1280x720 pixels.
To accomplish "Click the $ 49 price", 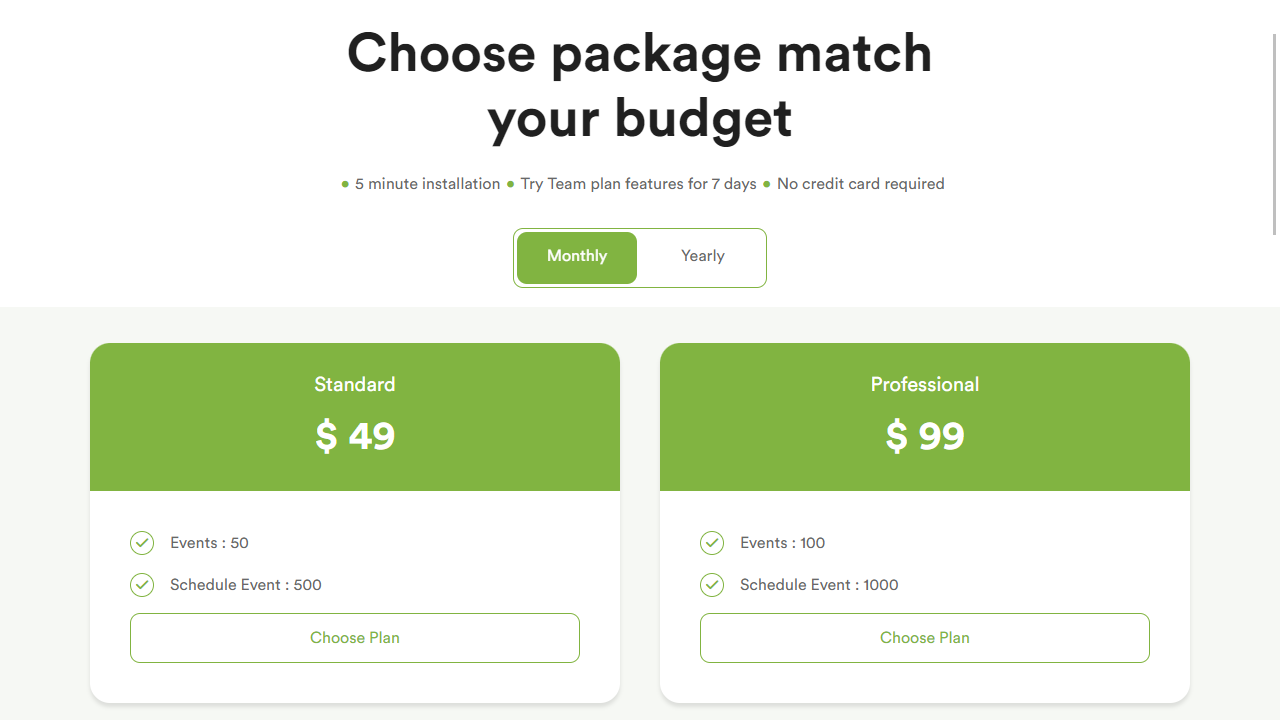I will 355,436.
